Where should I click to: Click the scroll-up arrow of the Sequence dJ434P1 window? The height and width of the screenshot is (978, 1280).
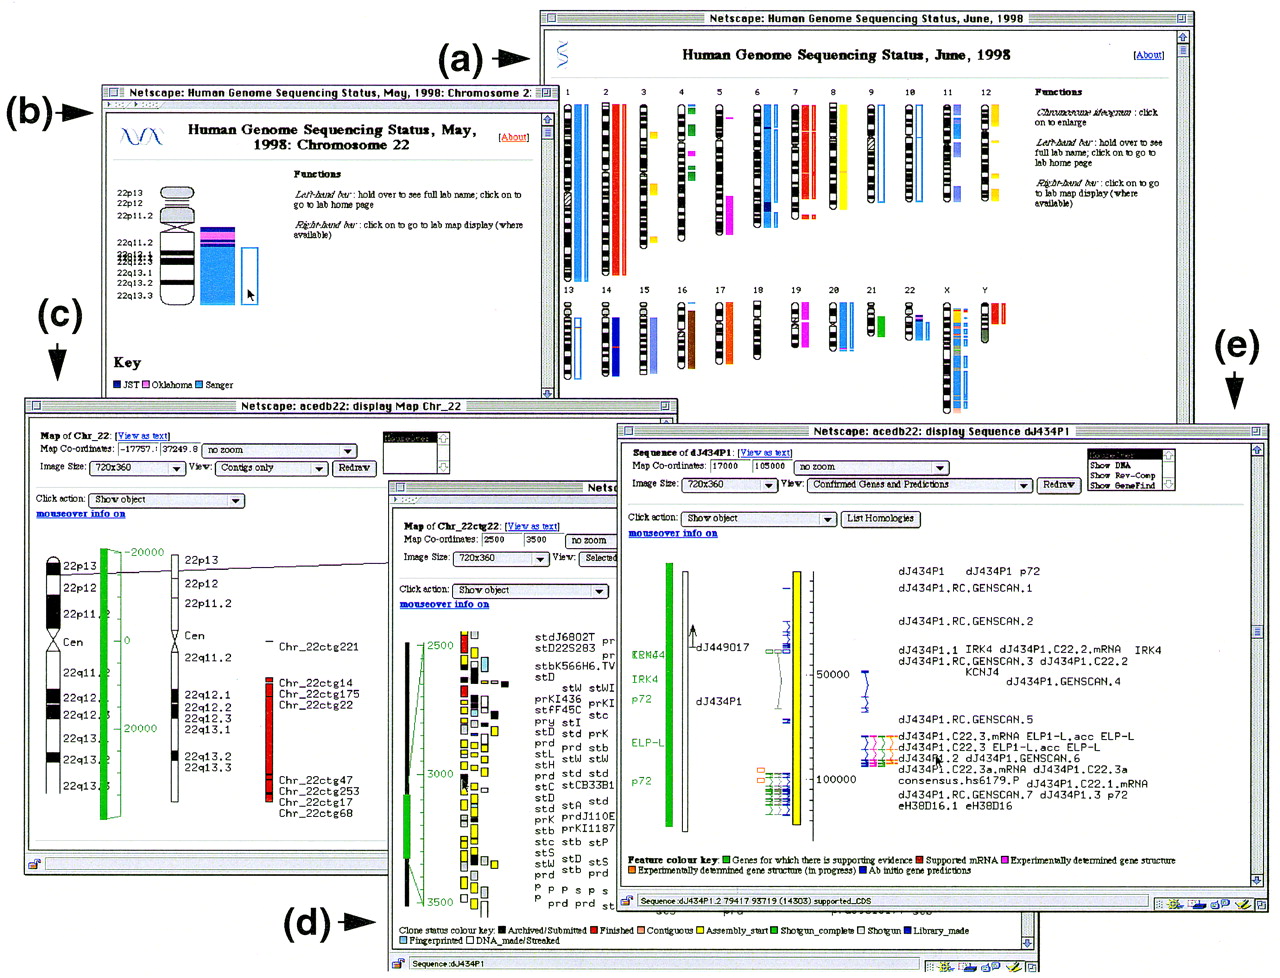[x=1258, y=450]
